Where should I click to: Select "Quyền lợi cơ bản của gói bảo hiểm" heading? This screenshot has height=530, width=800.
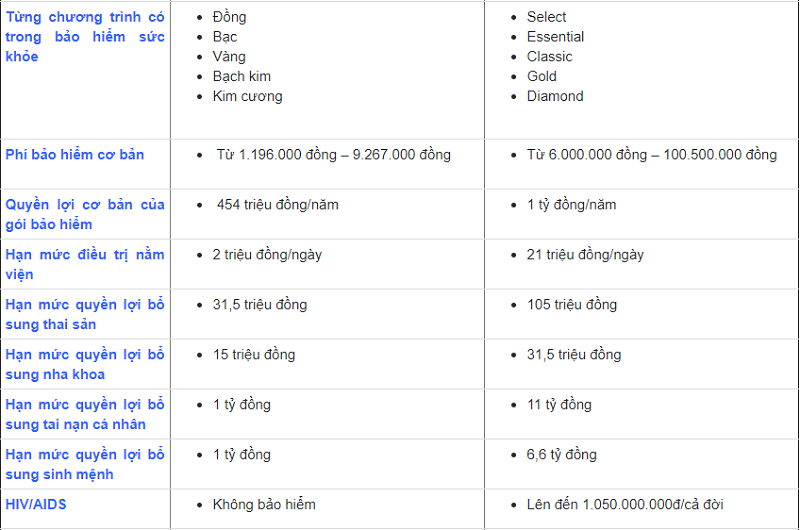[x=85, y=215]
